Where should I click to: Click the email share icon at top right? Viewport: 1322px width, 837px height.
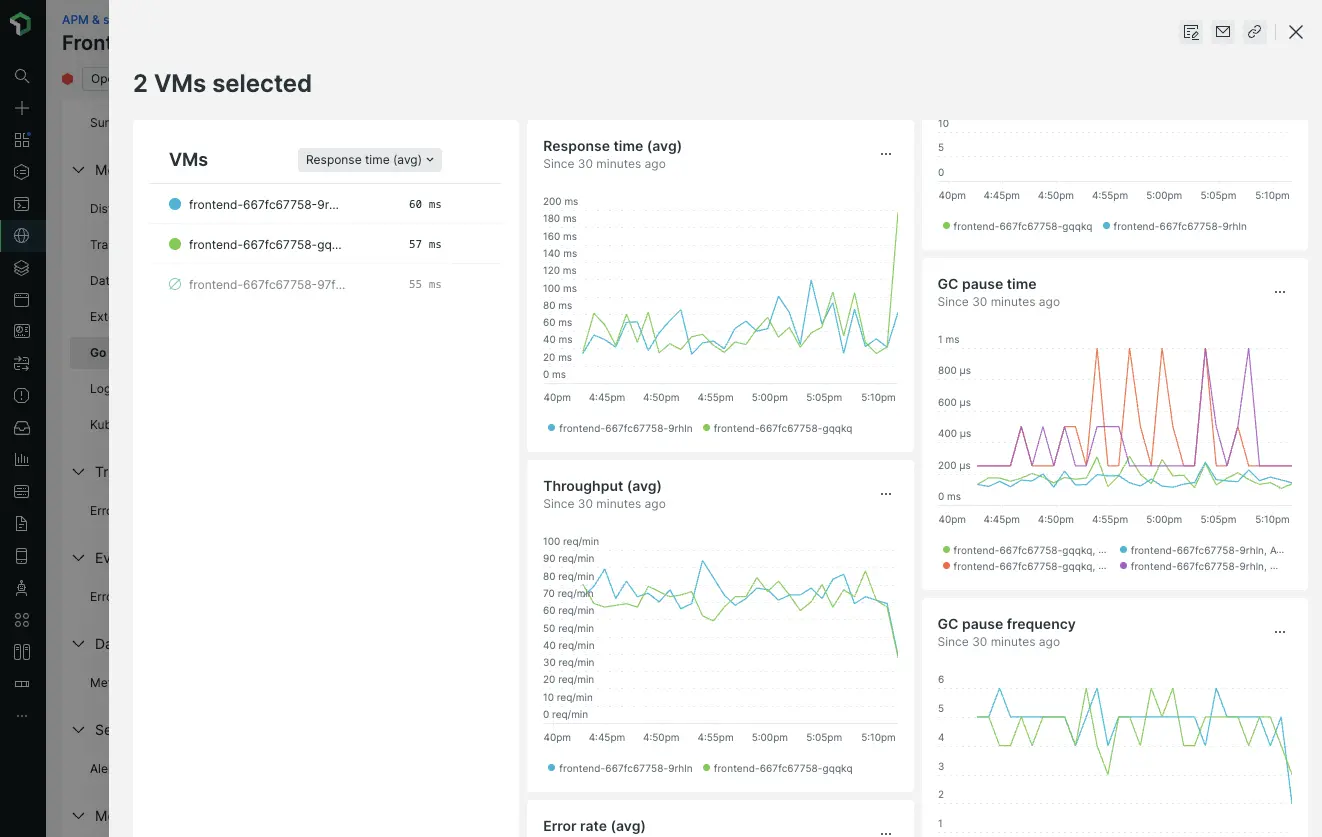pos(1223,32)
